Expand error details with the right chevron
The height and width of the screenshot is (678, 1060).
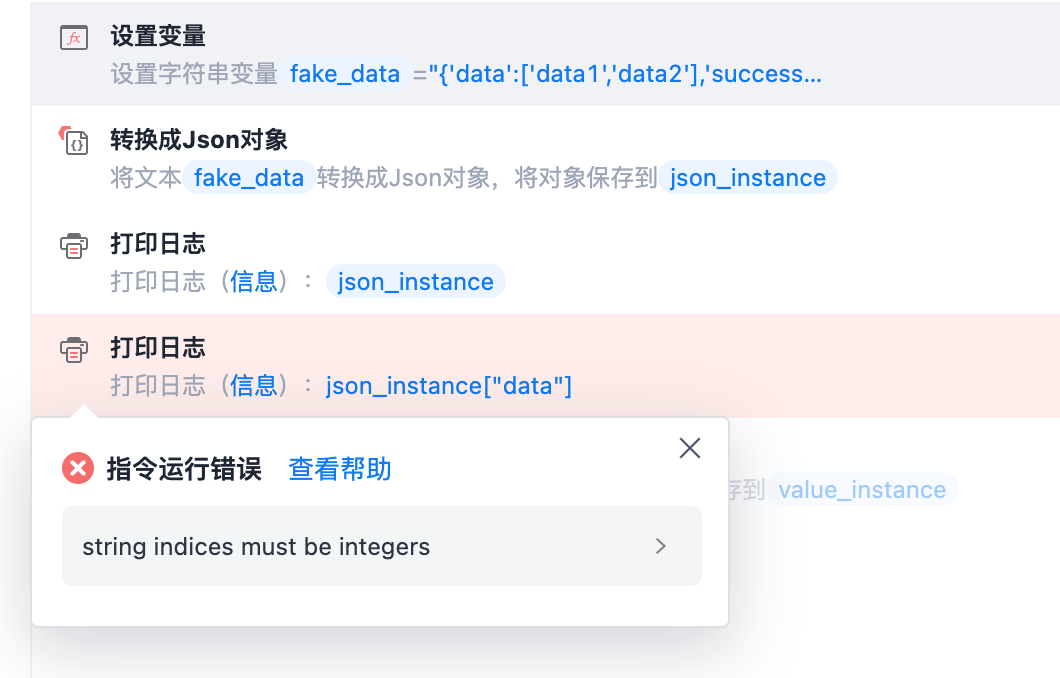[660, 546]
